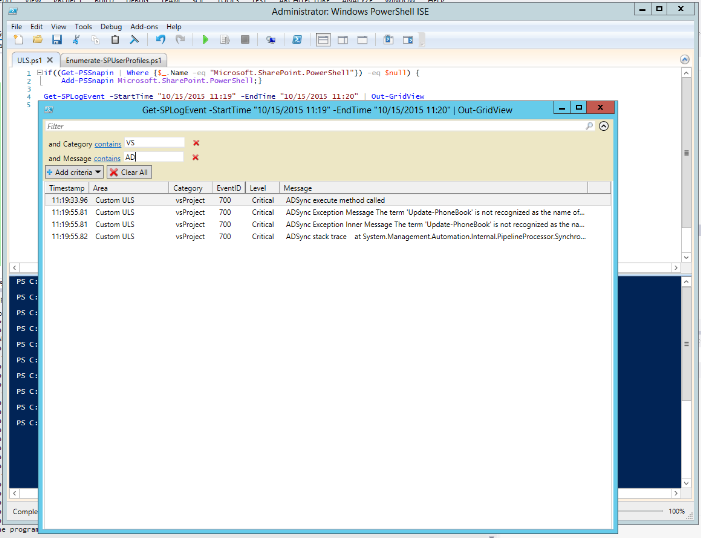Open the Add criteria dropdown

click(74, 172)
